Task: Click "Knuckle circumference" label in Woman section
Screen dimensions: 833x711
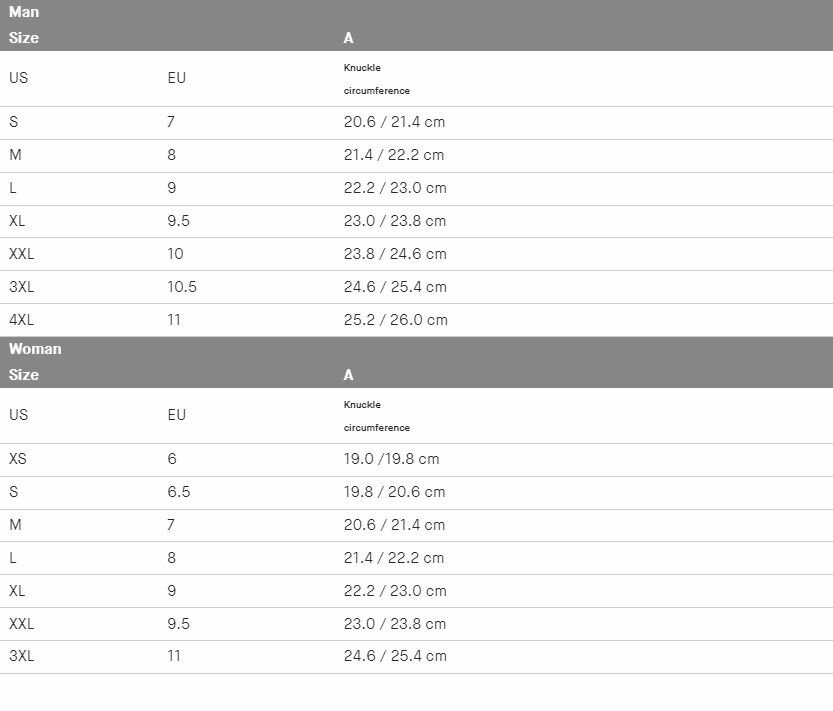Action: (376, 416)
